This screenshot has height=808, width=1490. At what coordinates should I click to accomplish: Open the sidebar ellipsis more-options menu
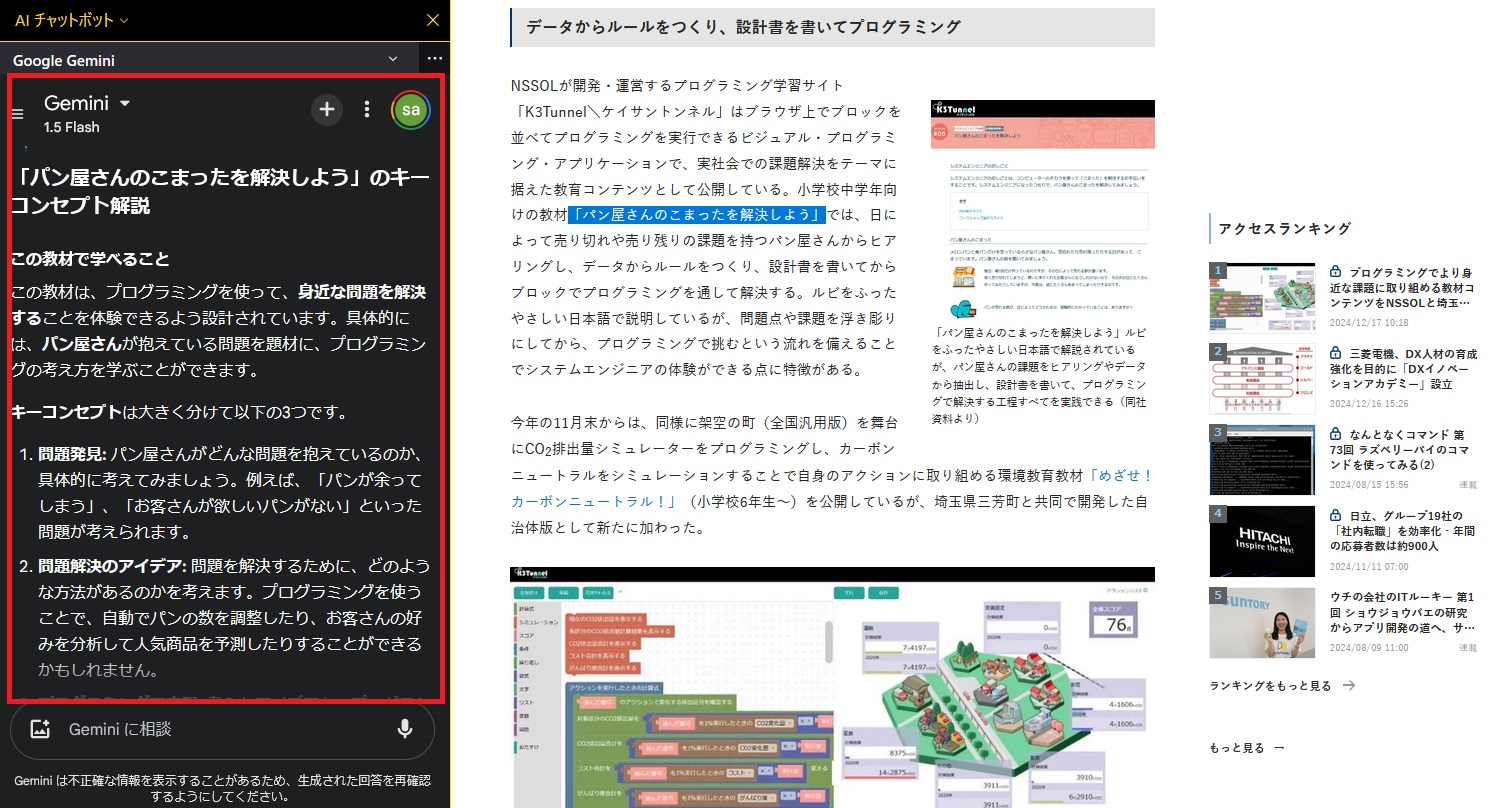click(x=433, y=60)
